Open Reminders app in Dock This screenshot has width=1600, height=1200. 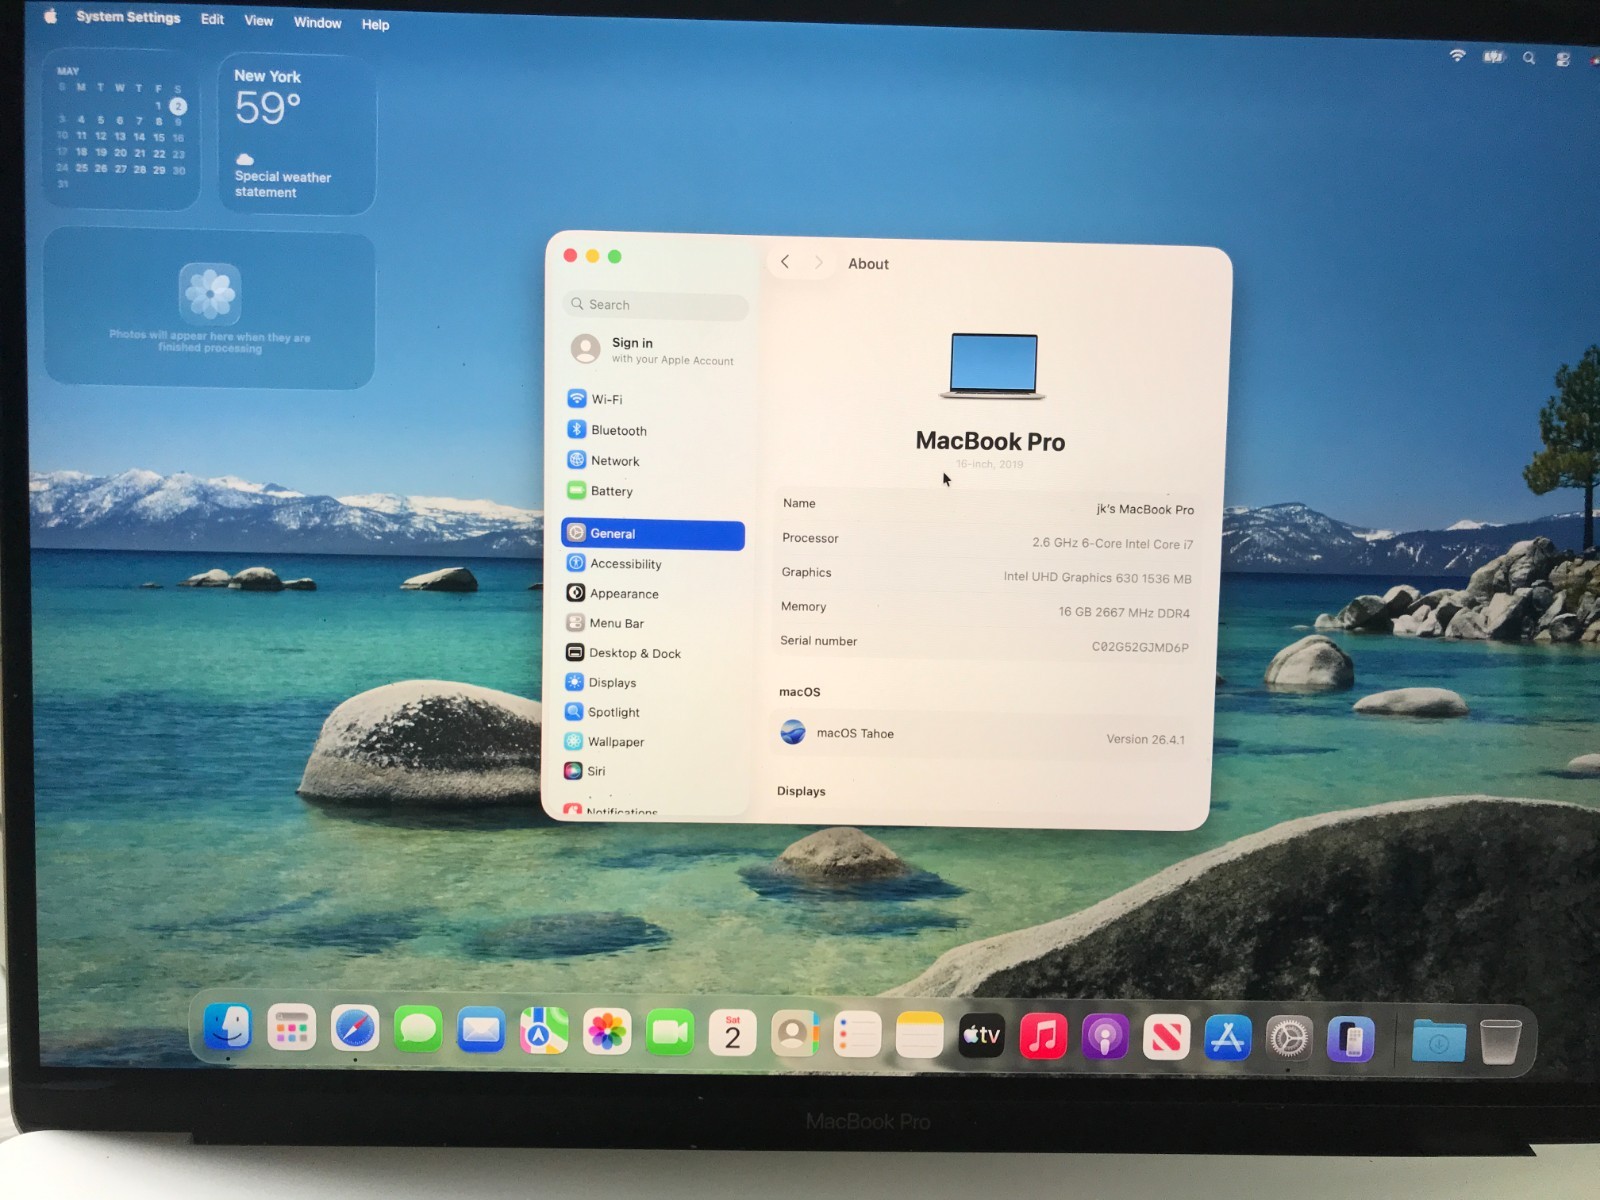[857, 1035]
